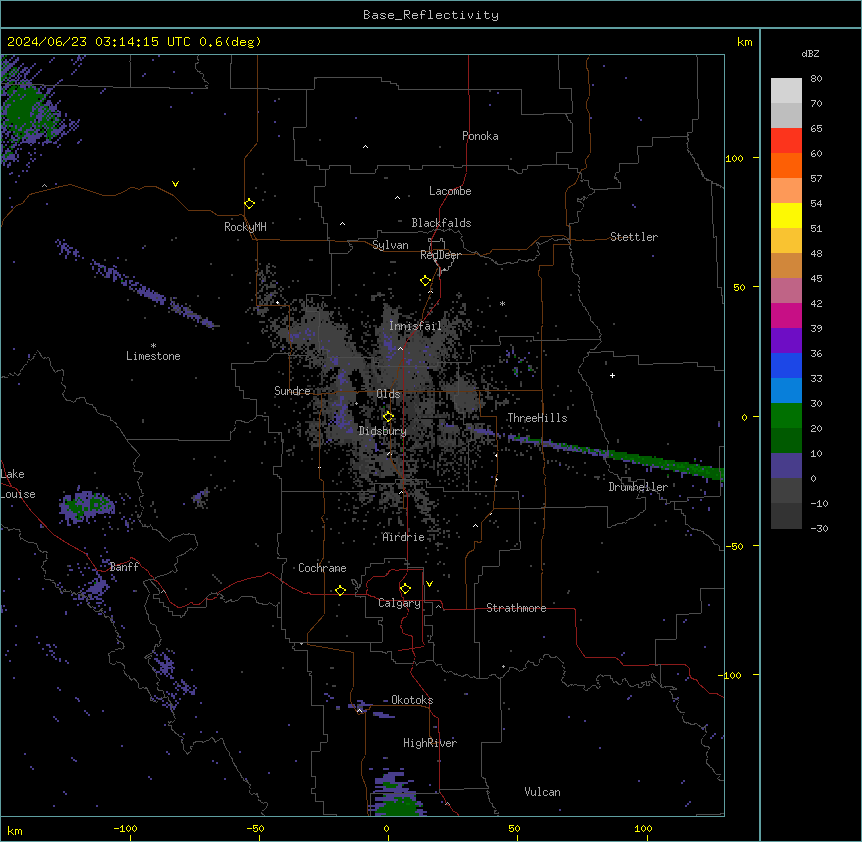
Task: Select the Lacombe city label
Action: tap(450, 191)
